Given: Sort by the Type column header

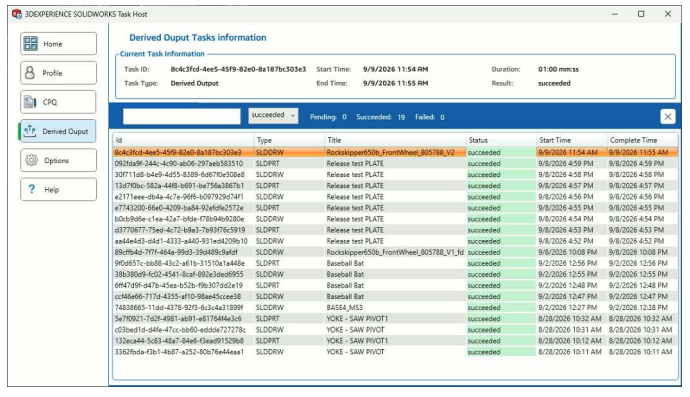Looking at the screenshot, I should click(289, 140).
